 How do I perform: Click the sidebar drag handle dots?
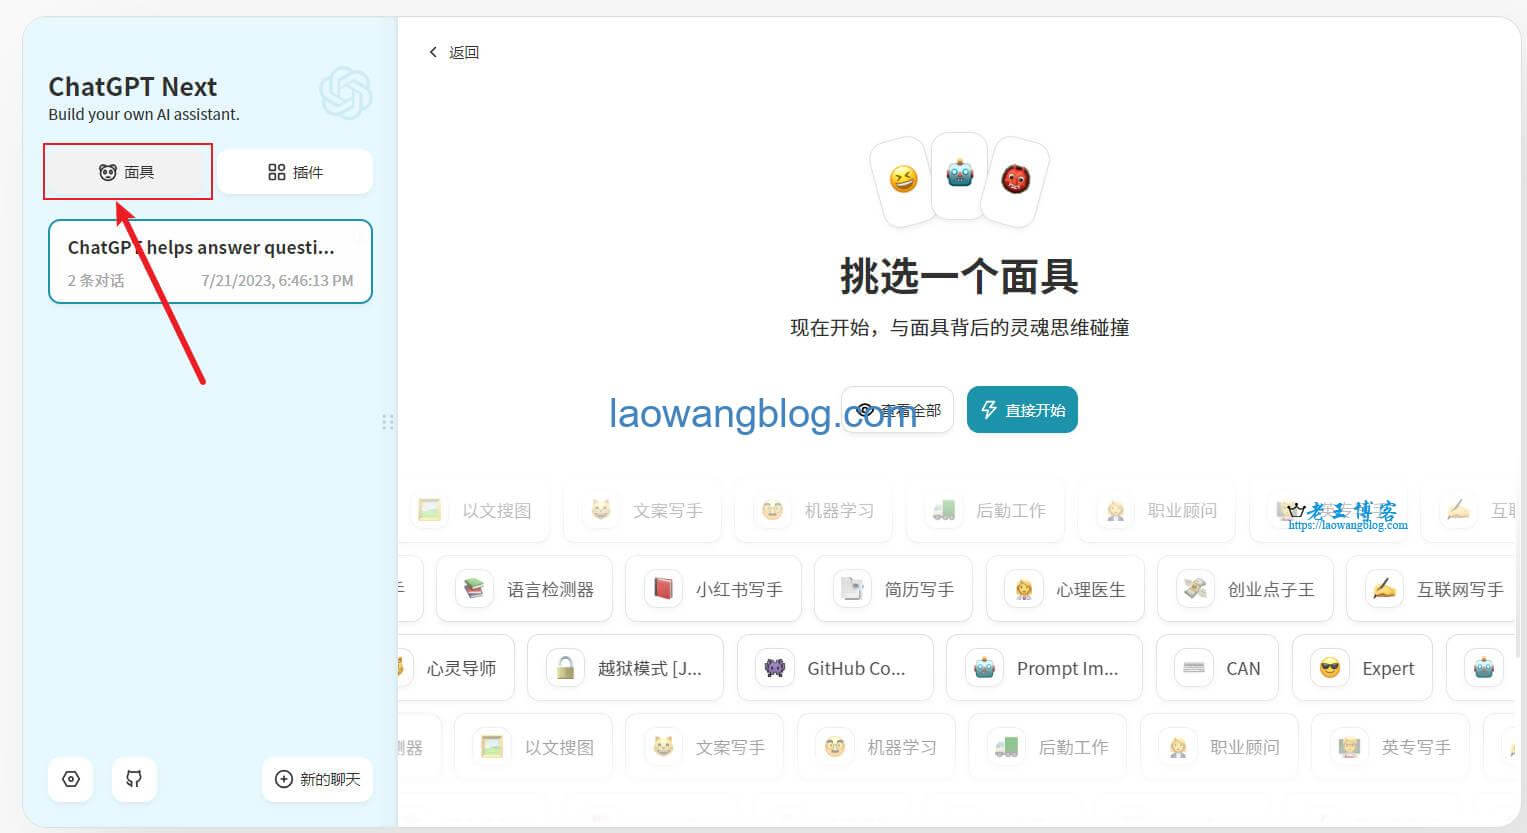388,422
